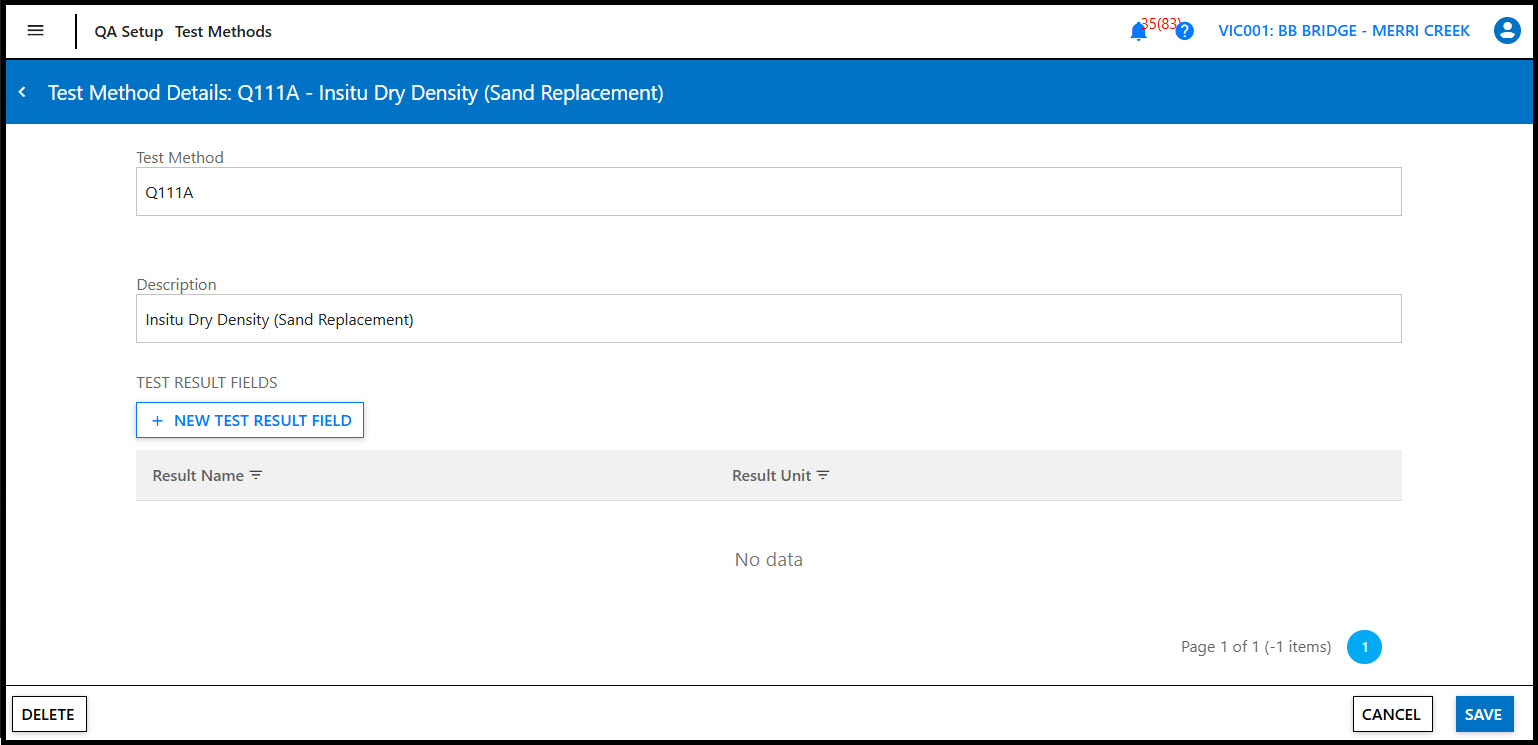Sort by the Result Unit column header
Image resolution: width=1538 pixels, height=745 pixels.
point(771,476)
